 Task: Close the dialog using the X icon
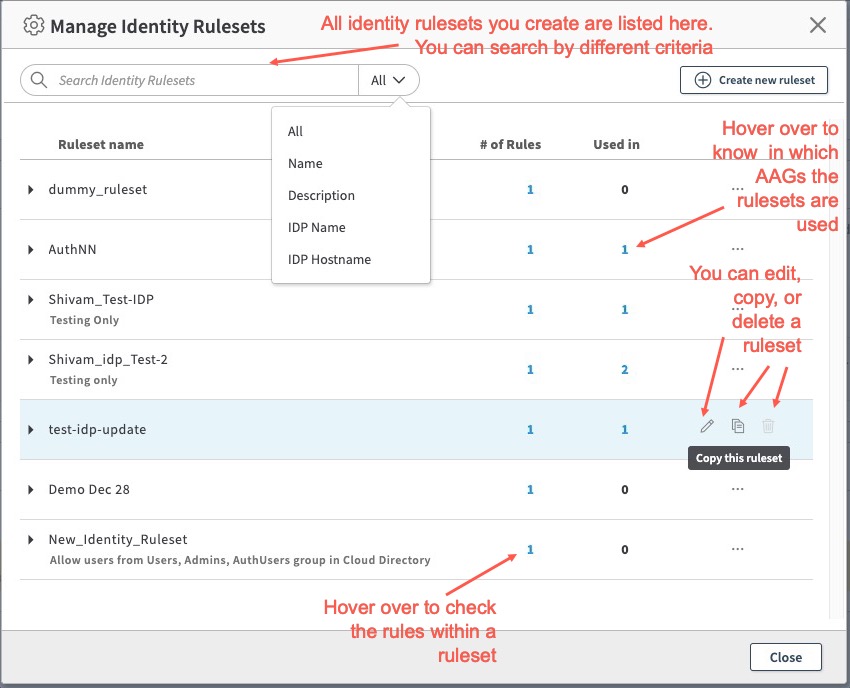pyautogui.click(x=817, y=25)
